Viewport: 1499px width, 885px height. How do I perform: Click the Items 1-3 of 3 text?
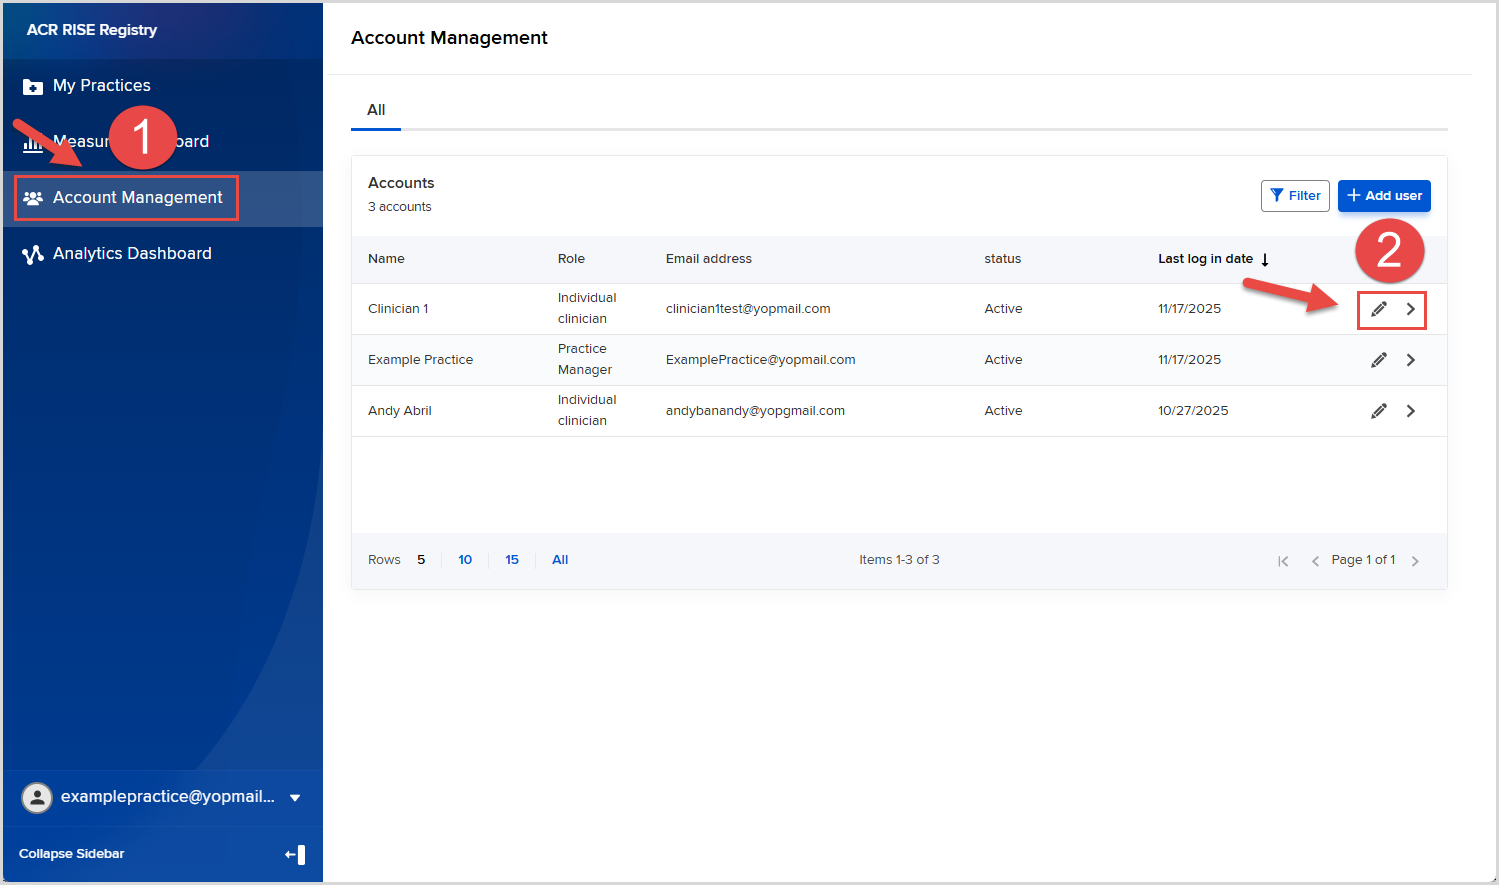coord(899,560)
